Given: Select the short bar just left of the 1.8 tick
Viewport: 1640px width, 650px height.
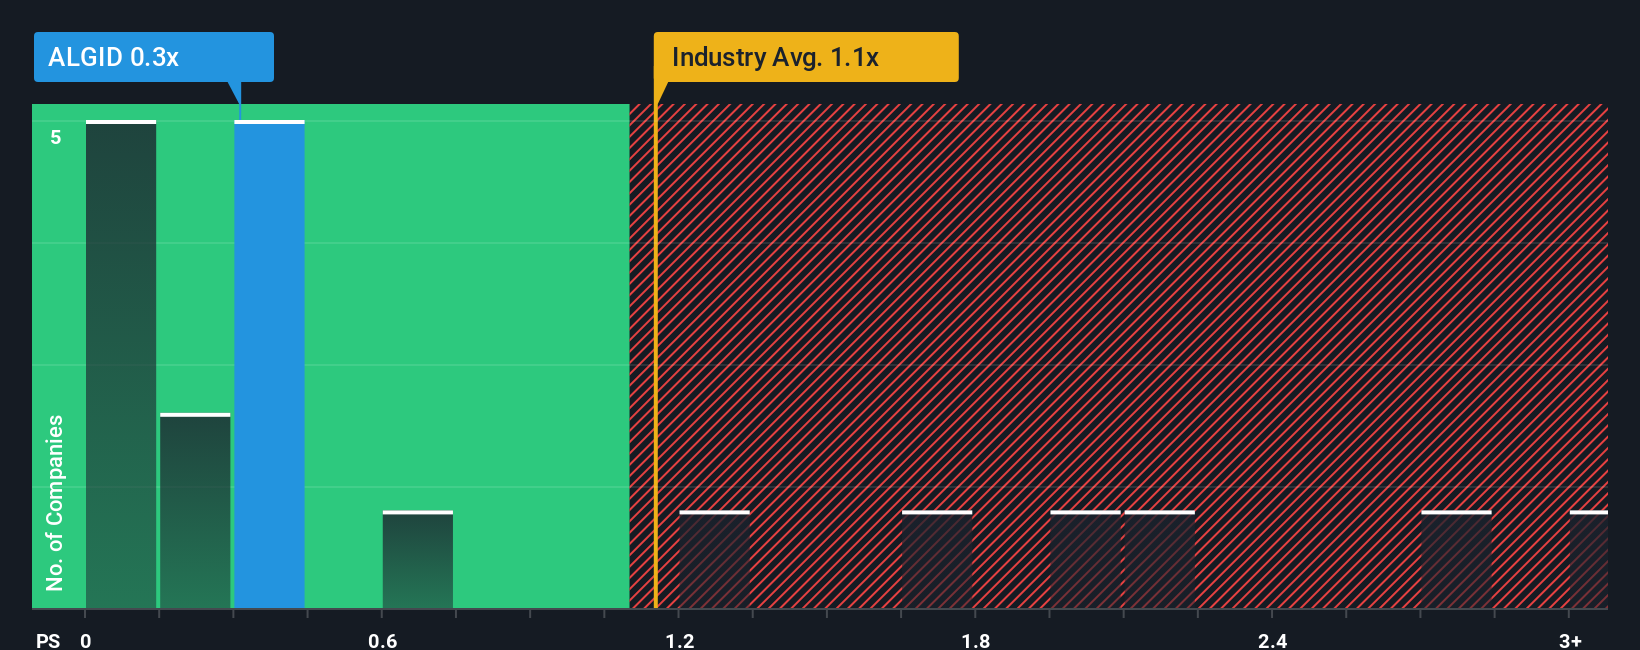Looking at the screenshot, I should point(937,560).
